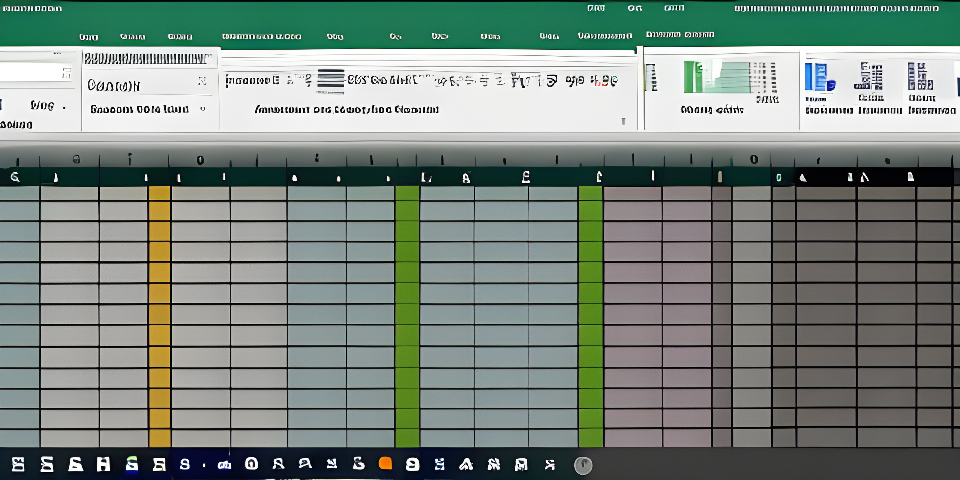The width and height of the screenshot is (960, 480).
Task: Click the stacked horizontal lines icon in the ribbon
Action: point(331,81)
